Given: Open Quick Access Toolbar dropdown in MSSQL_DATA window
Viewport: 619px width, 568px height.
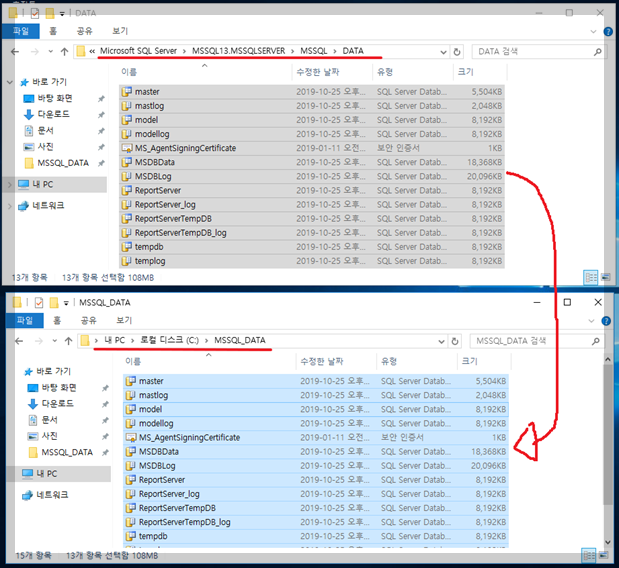Looking at the screenshot, I should pos(66,303).
